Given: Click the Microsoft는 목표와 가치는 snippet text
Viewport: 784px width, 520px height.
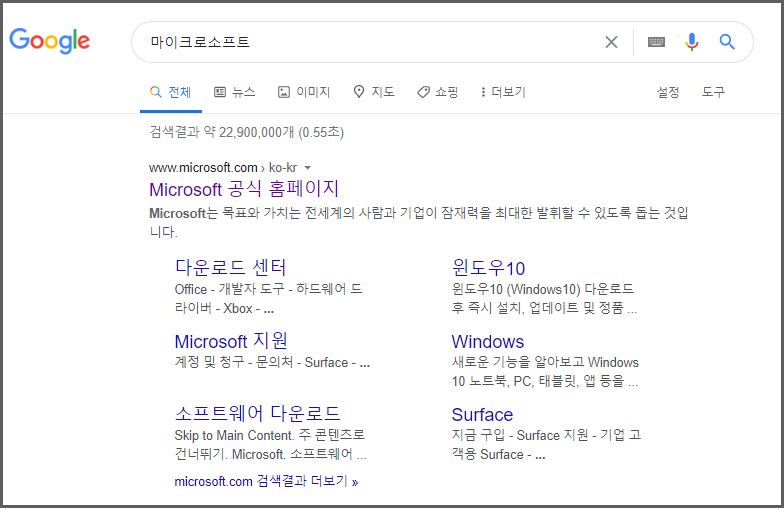Looking at the screenshot, I should click(x=418, y=222).
